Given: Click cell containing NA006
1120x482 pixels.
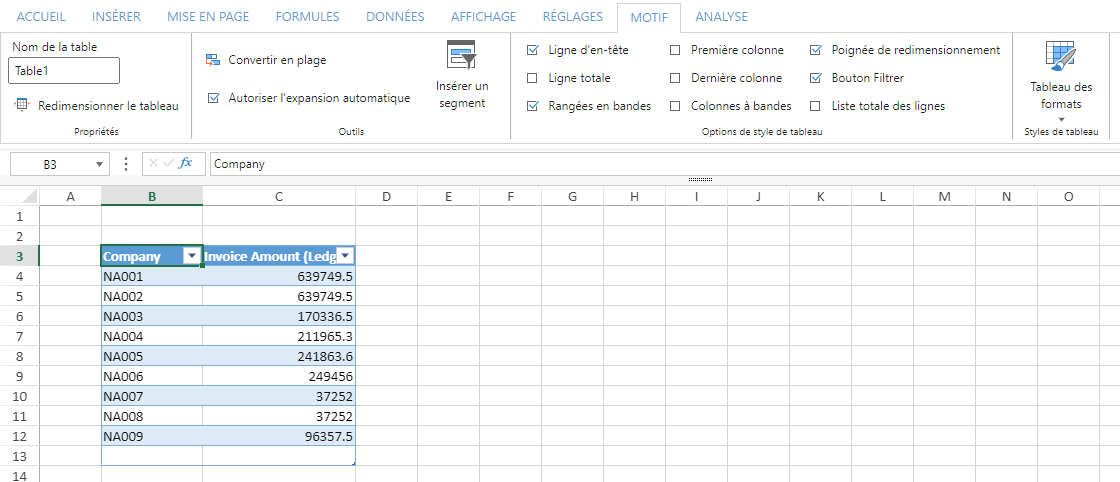Looking at the screenshot, I should 151,376.
